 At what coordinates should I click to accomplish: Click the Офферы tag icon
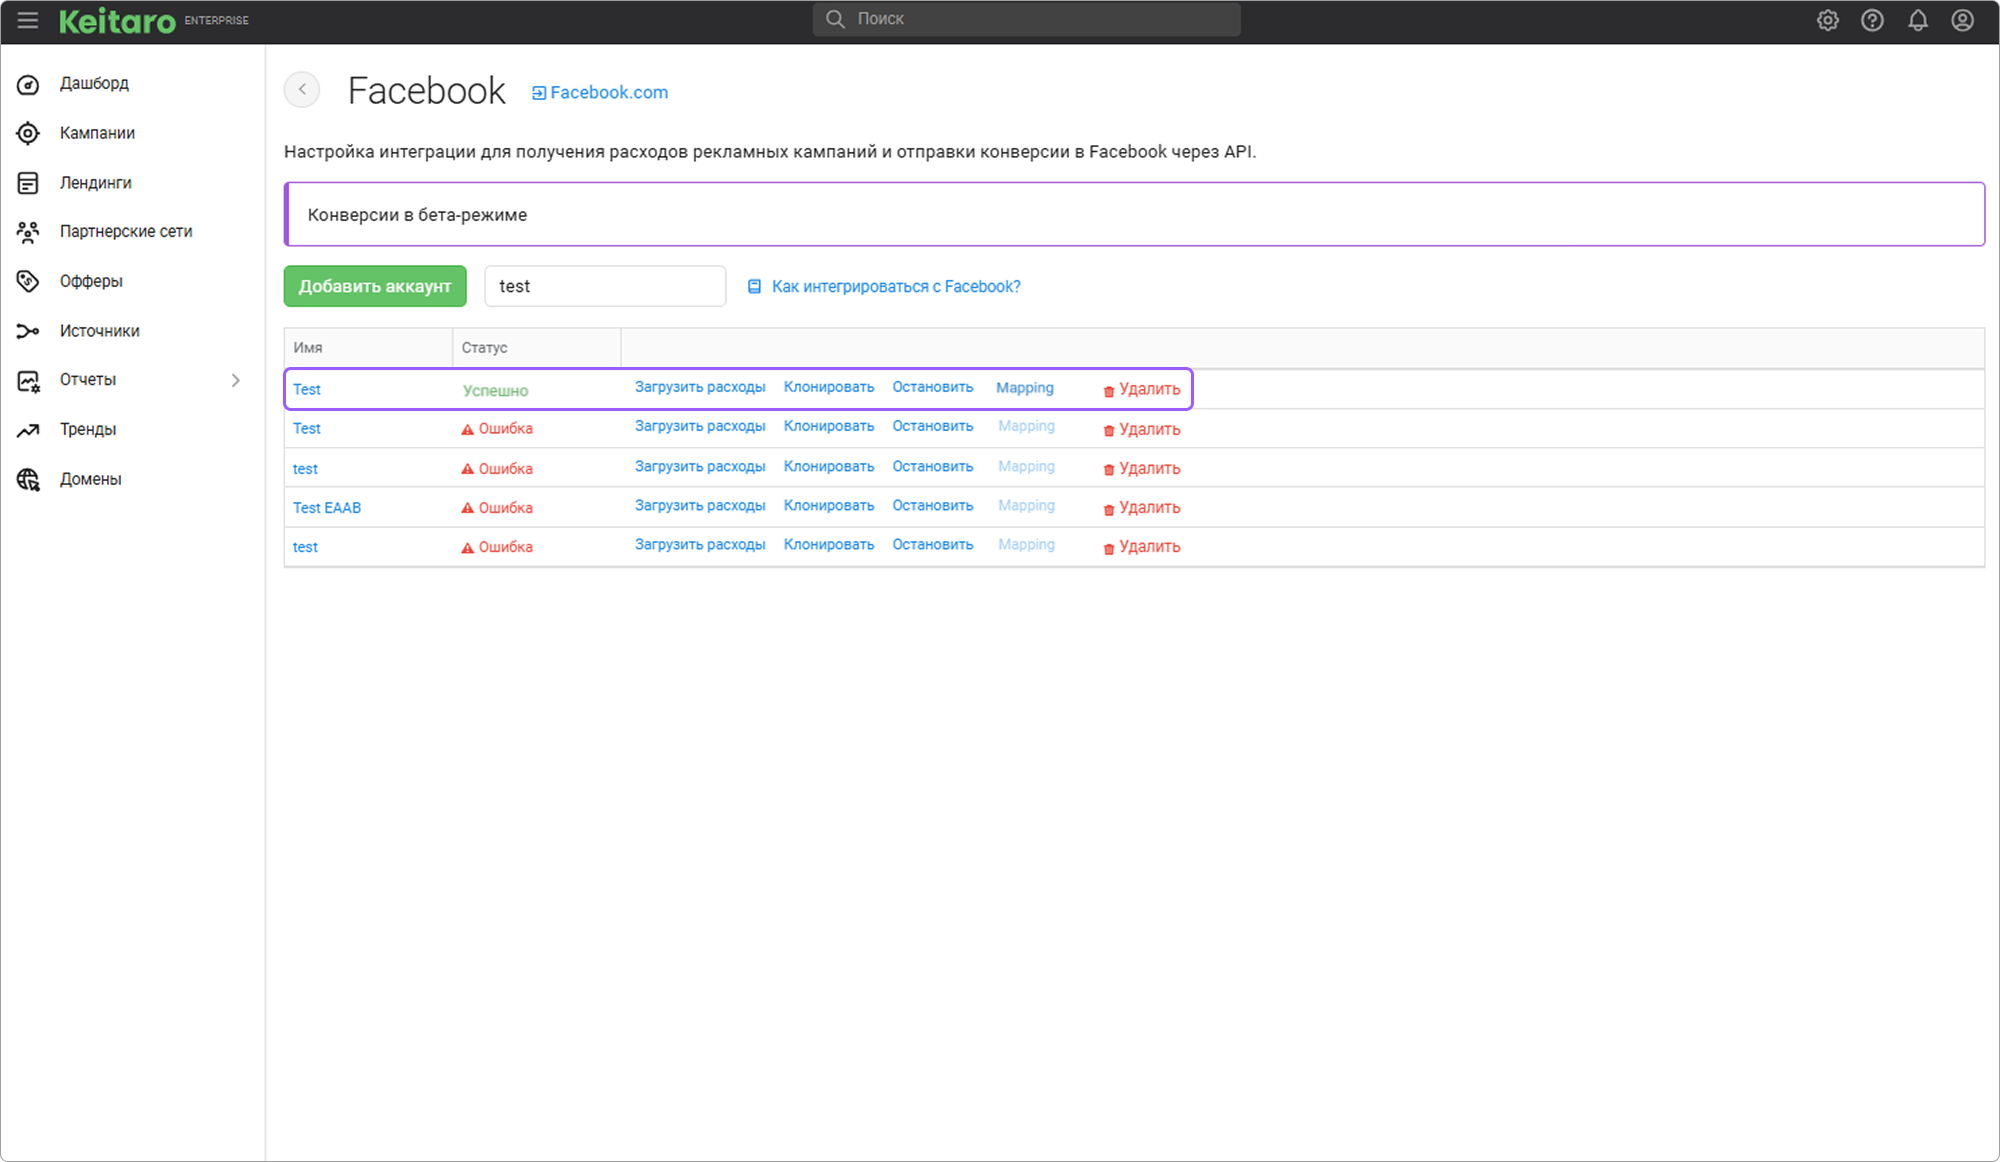point(28,281)
